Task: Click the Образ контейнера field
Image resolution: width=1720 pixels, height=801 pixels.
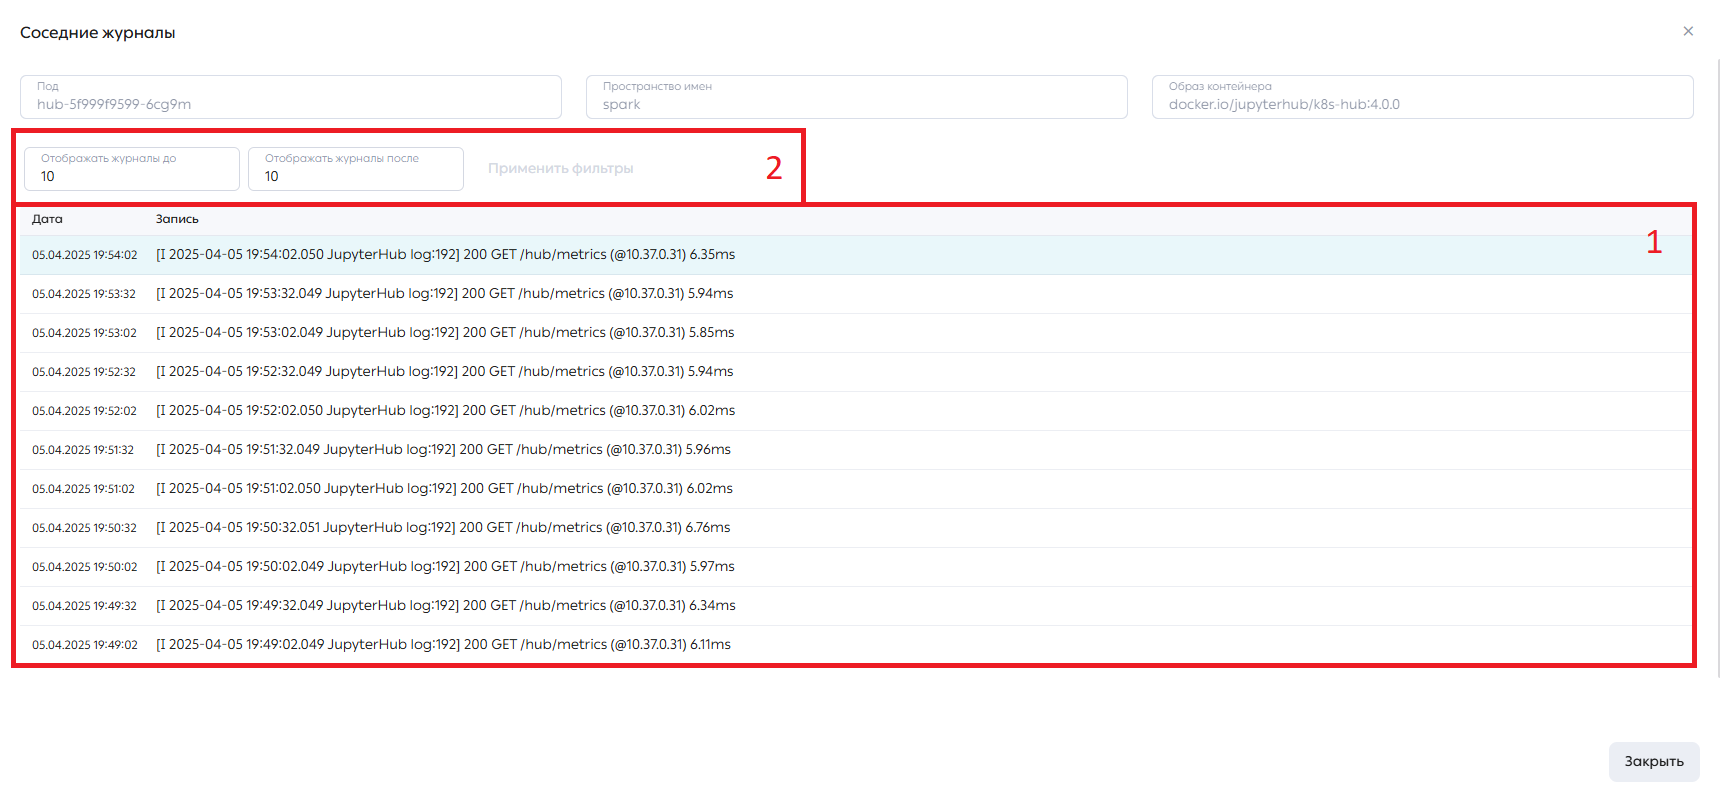Action: coord(1423,97)
